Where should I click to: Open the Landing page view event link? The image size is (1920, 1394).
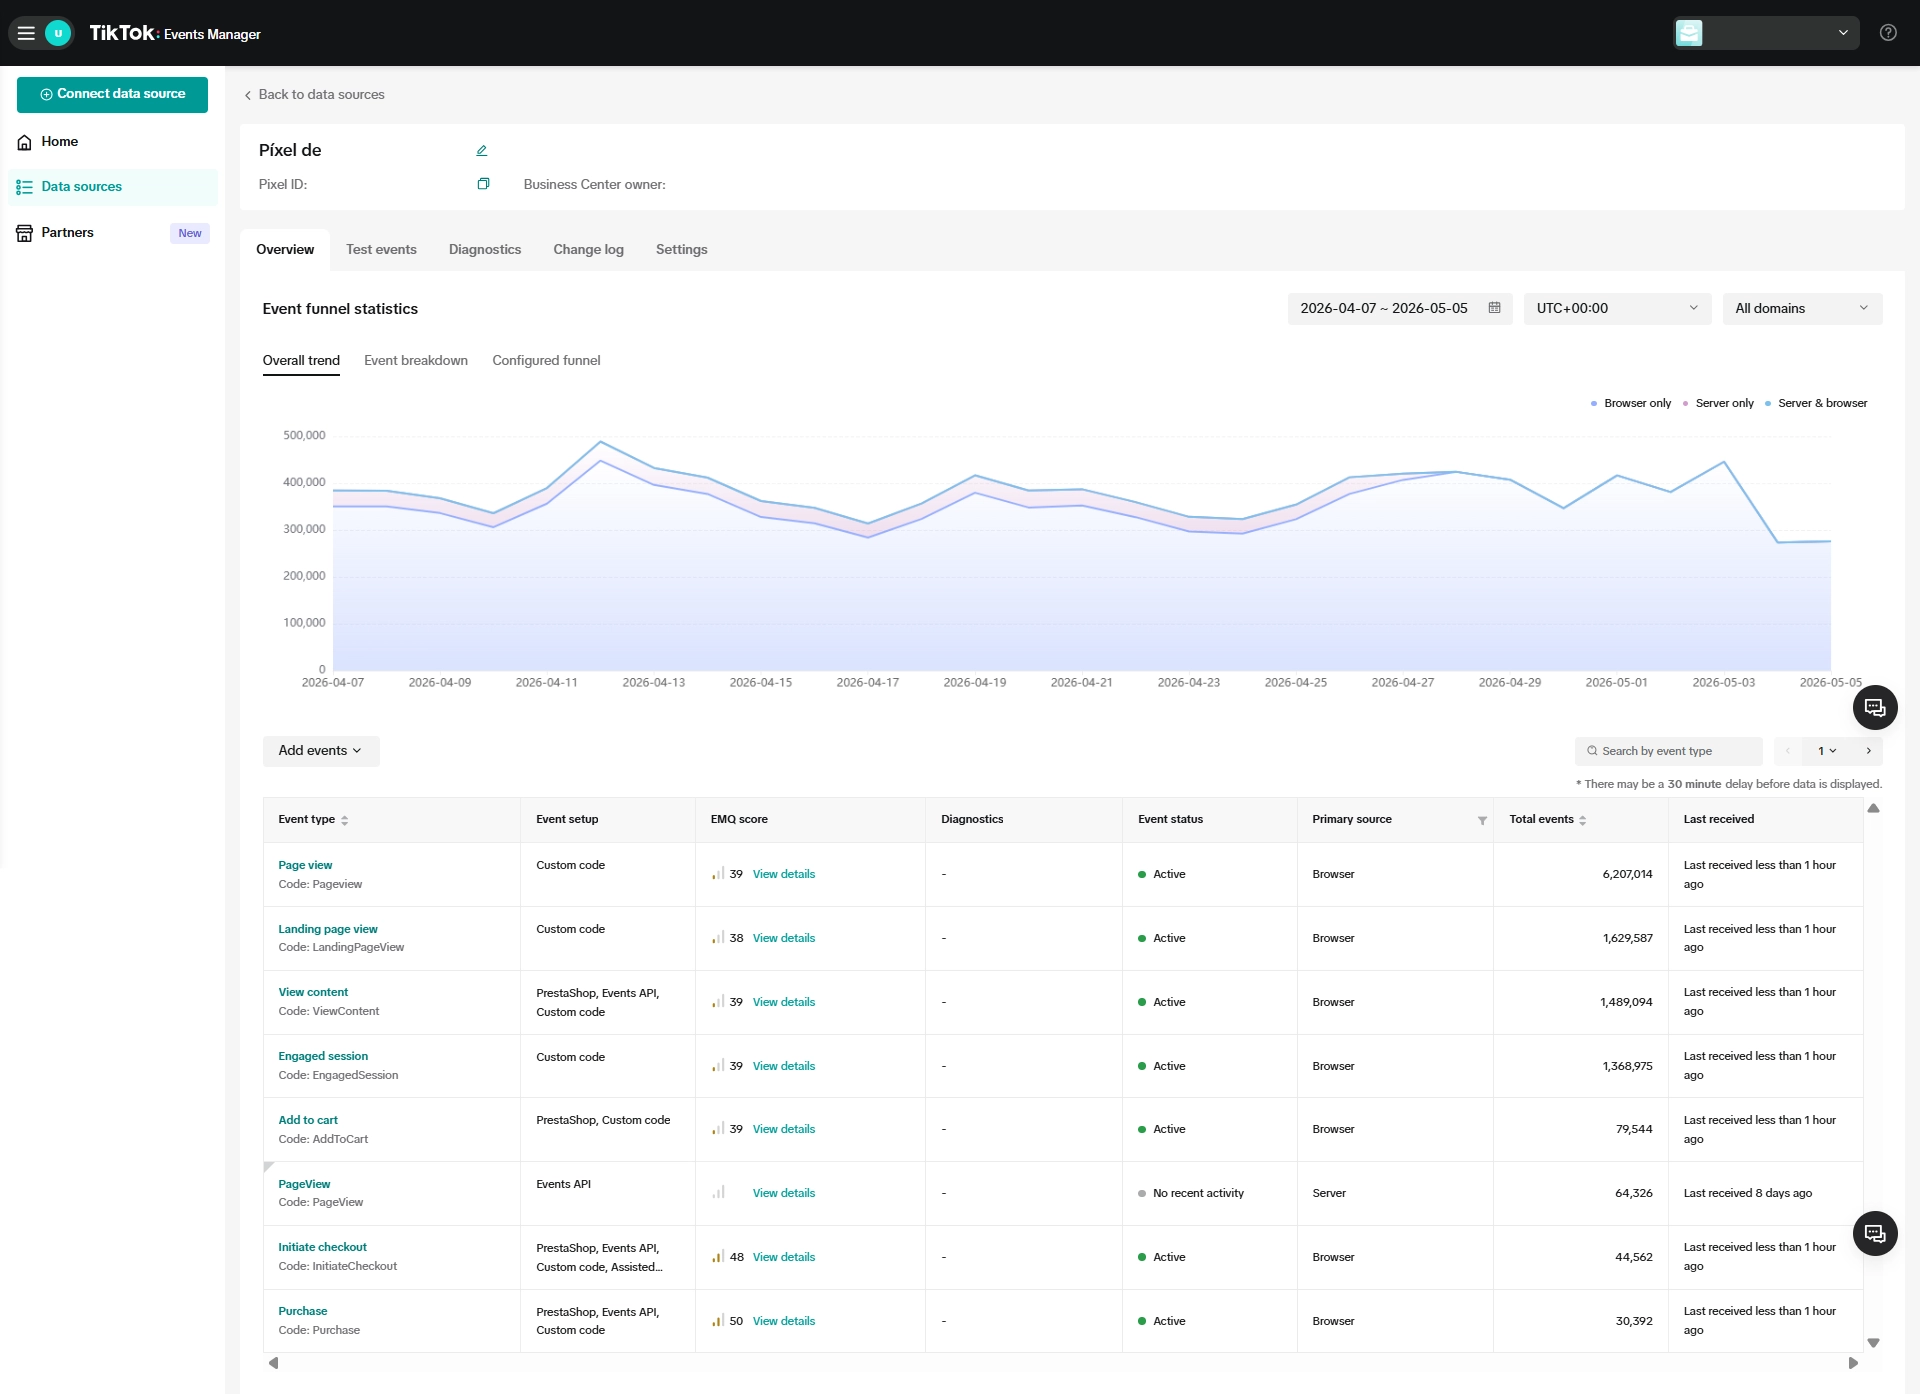pyautogui.click(x=328, y=929)
